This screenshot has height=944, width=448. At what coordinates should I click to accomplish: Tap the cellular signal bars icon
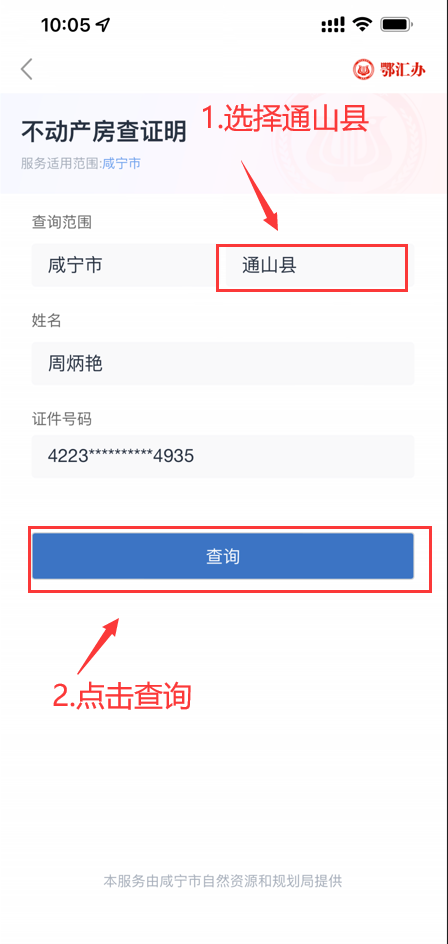(333, 25)
